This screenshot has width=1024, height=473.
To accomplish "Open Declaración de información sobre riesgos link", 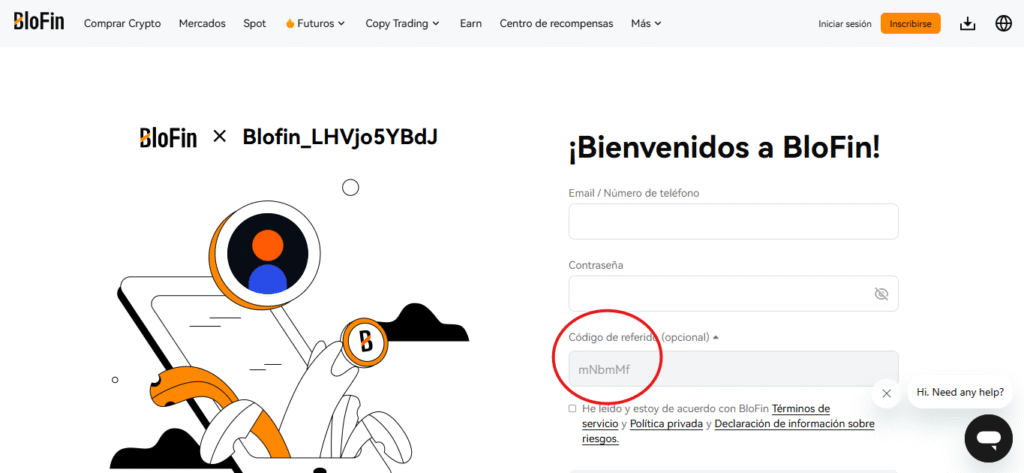I will pyautogui.click(x=728, y=432).
